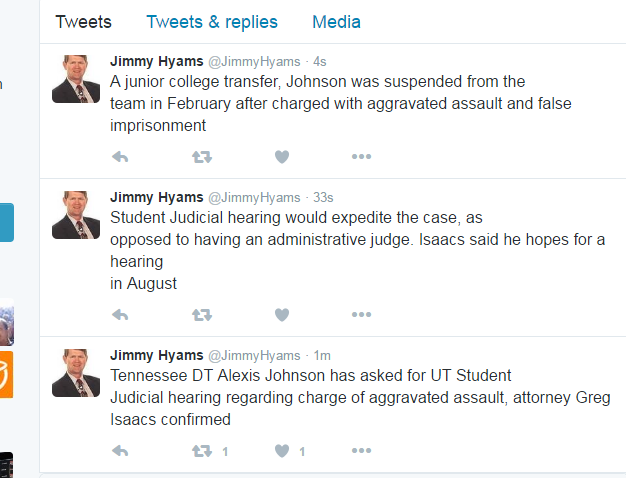The height and width of the screenshot is (478, 626).
Task: Open the 33s timestamp link
Action: point(323,197)
